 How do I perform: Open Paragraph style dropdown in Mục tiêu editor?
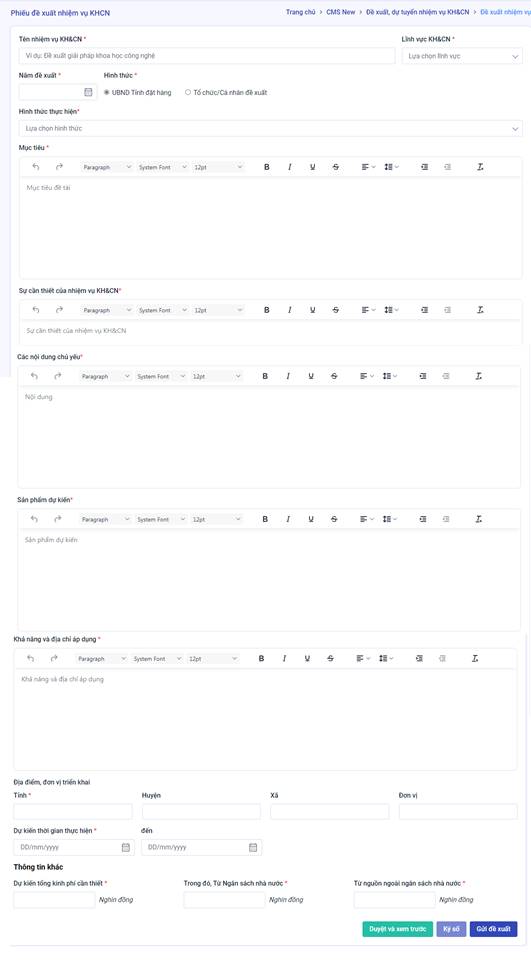tap(107, 167)
